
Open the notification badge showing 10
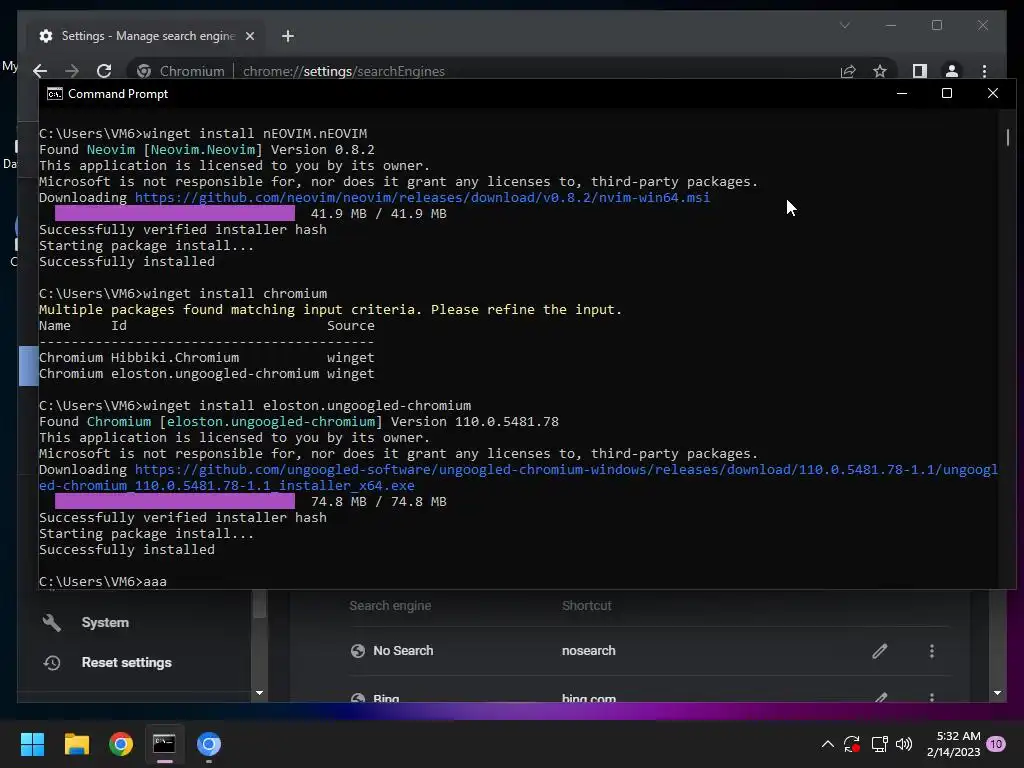[x=996, y=744]
